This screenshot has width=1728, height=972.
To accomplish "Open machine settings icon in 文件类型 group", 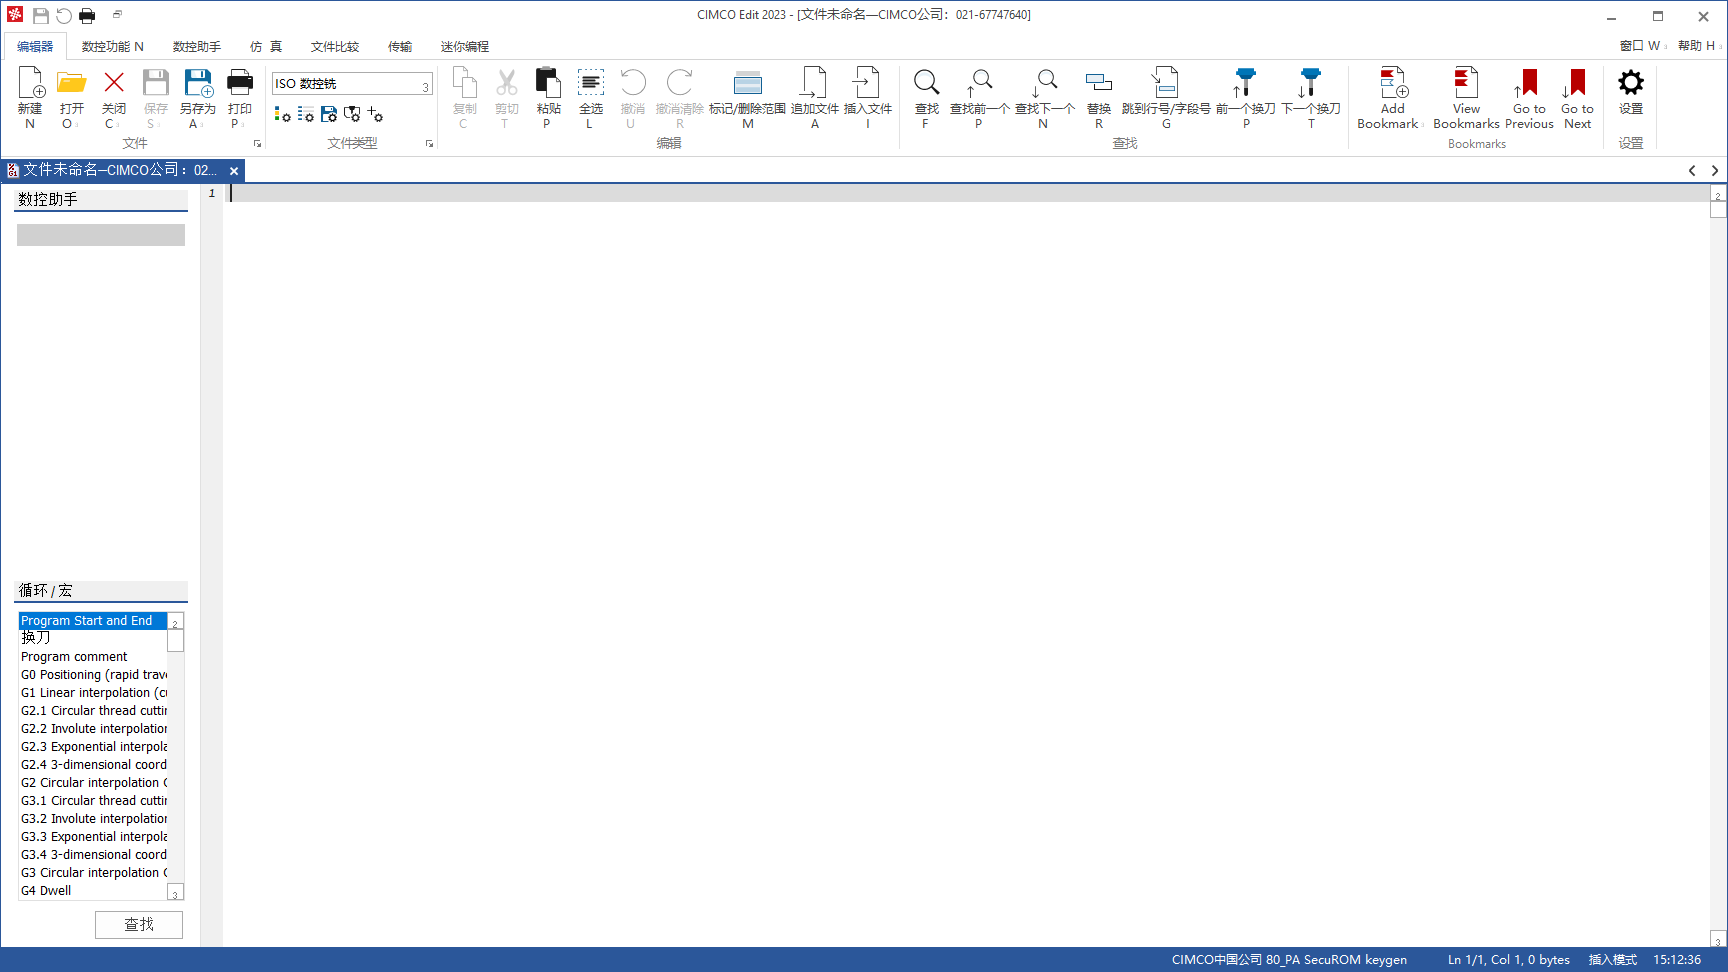I will (352, 115).
